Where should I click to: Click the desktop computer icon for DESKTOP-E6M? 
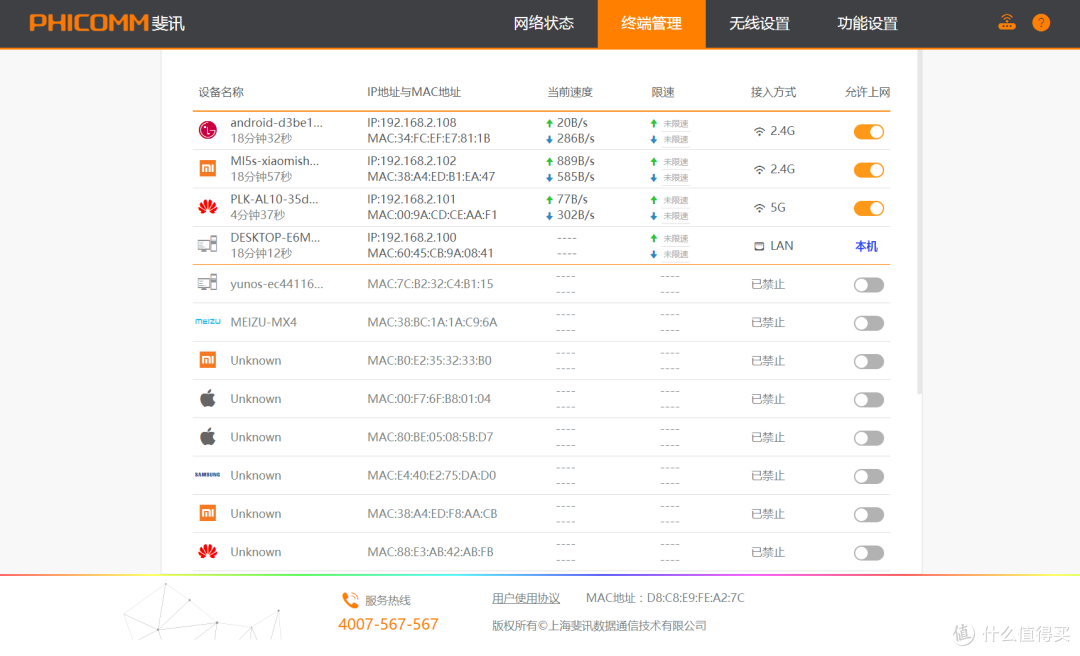208,244
